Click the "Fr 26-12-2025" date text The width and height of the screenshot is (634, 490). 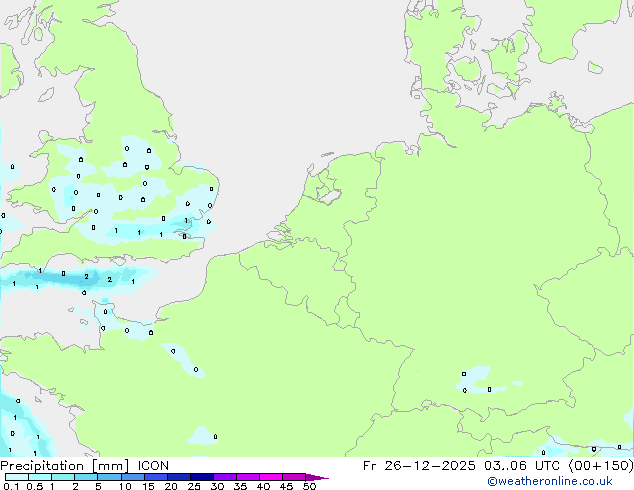click(x=419, y=466)
